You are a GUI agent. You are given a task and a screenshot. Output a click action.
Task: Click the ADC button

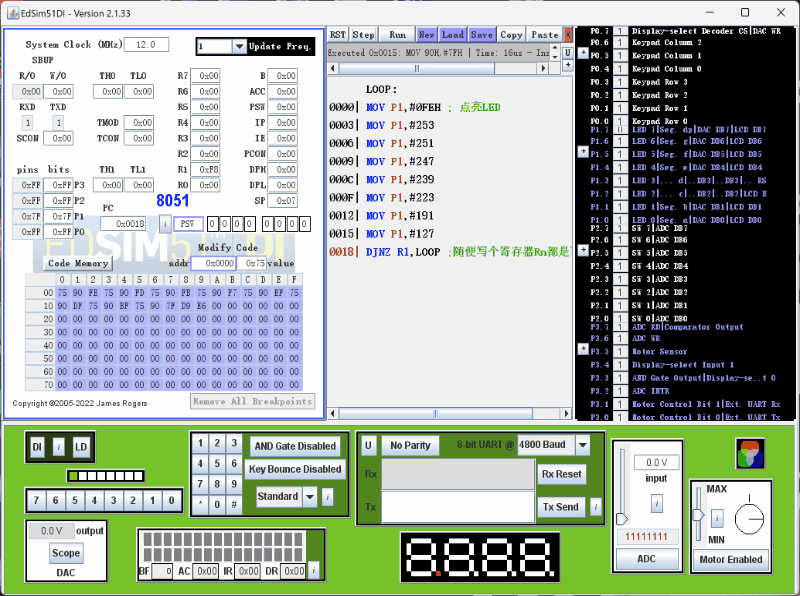646,559
